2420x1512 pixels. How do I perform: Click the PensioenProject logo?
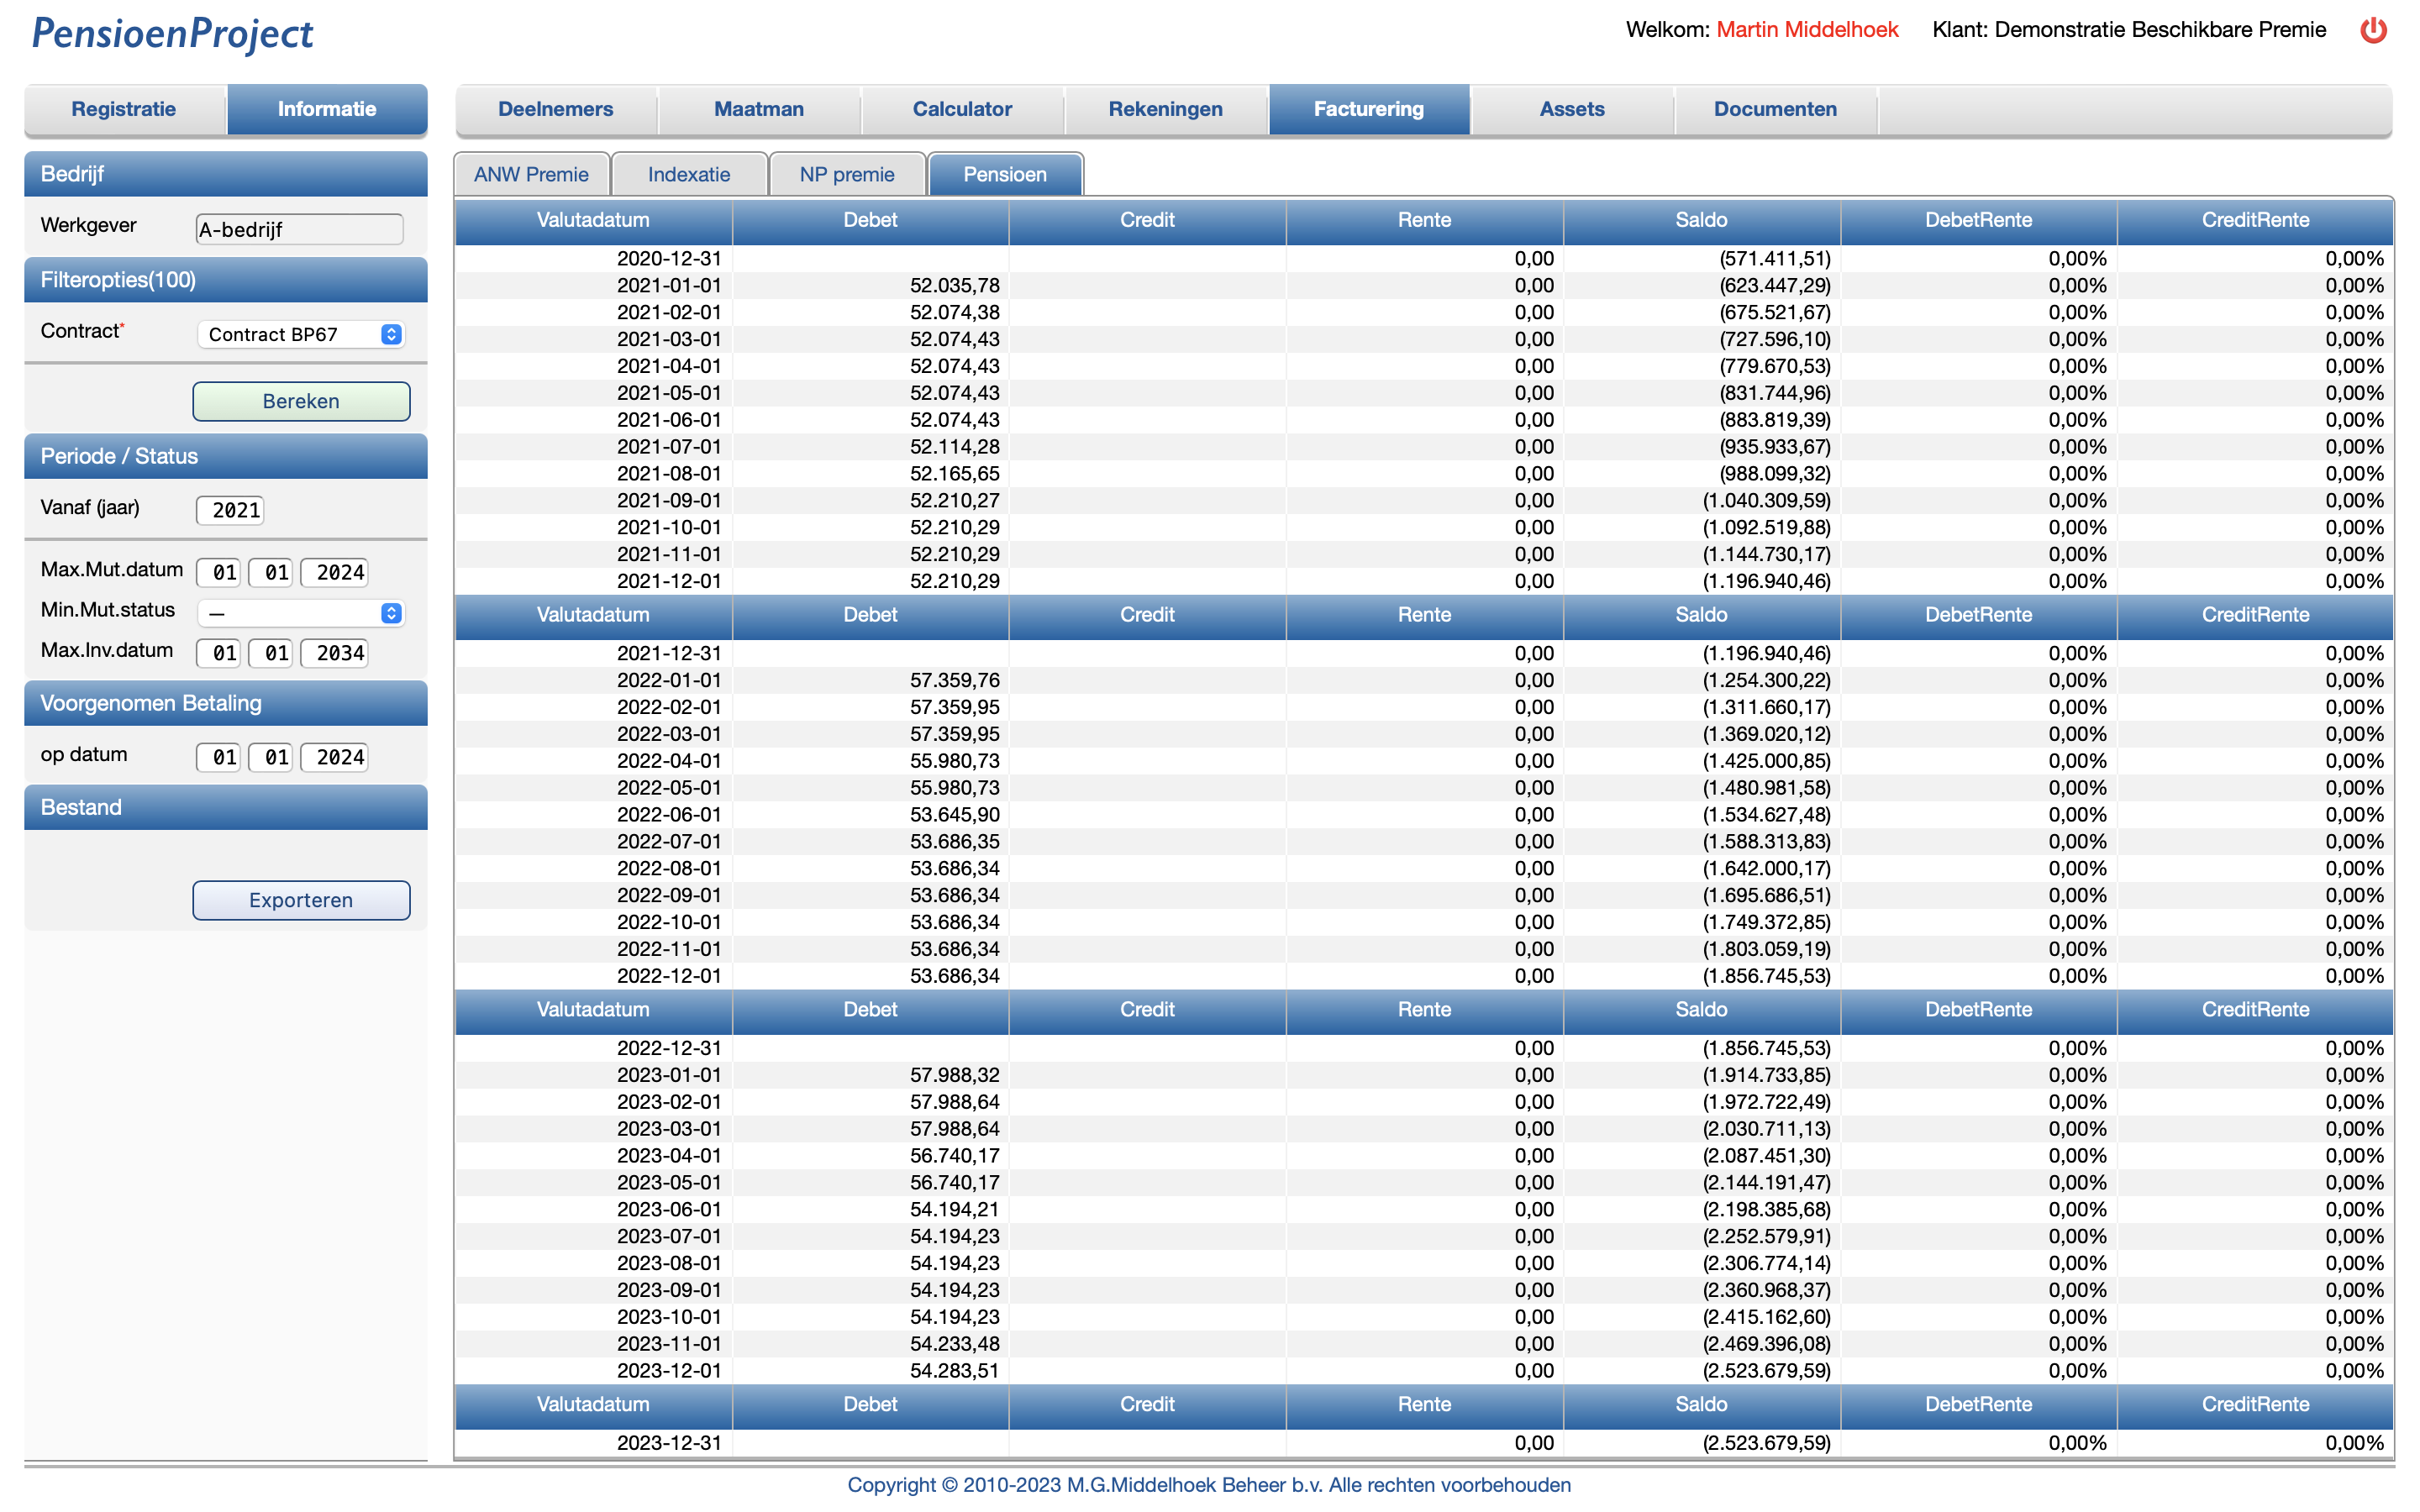click(172, 34)
